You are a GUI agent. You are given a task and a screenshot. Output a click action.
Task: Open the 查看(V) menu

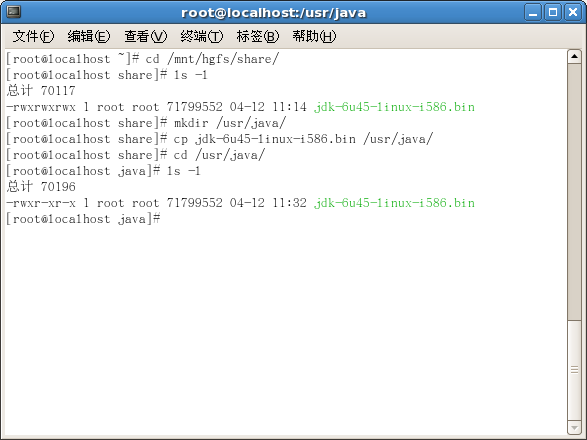(x=145, y=36)
